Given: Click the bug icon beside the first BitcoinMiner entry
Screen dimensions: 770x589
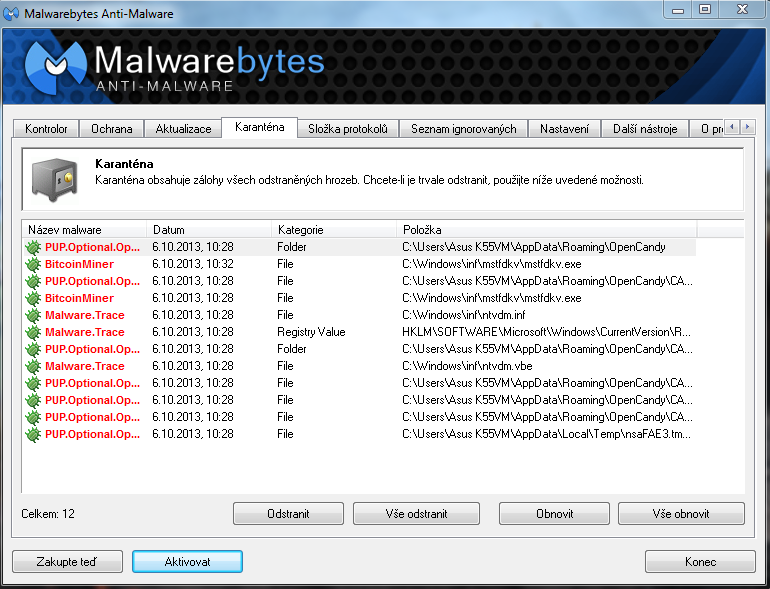Looking at the screenshot, I should pyautogui.click(x=33, y=264).
